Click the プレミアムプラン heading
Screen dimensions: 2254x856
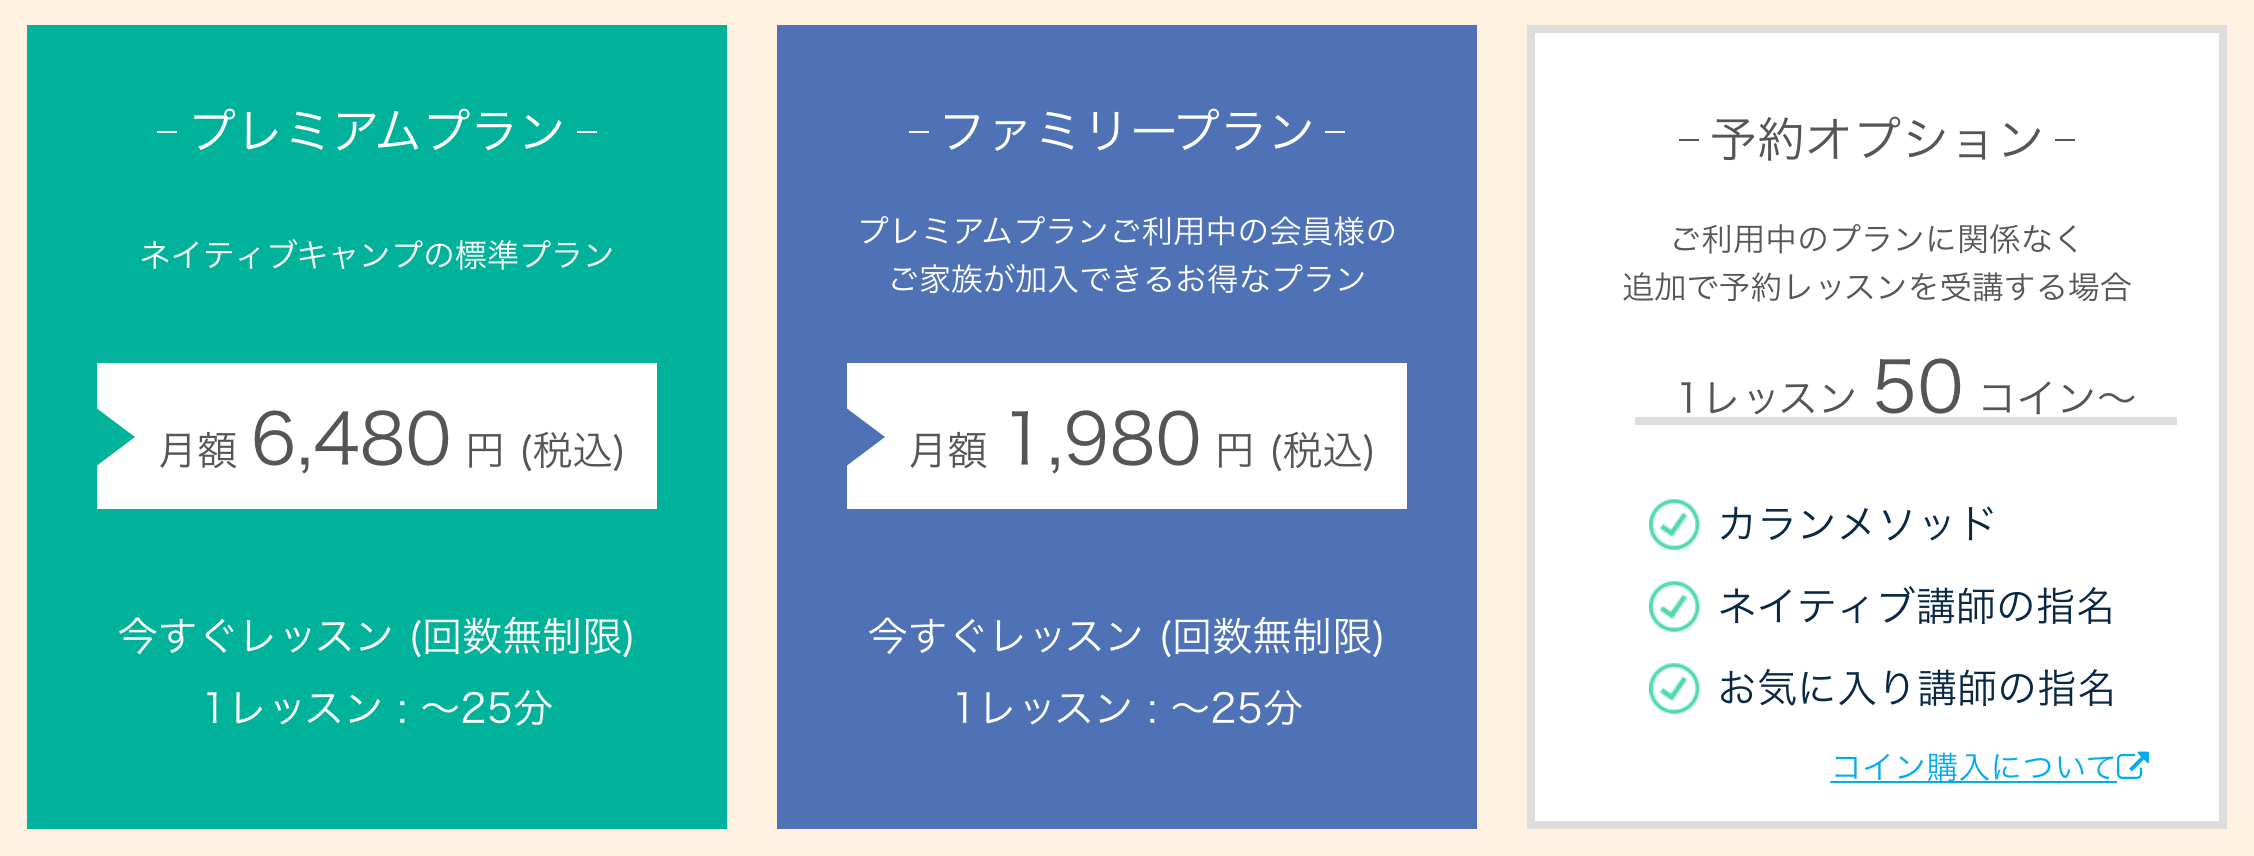click(x=377, y=131)
